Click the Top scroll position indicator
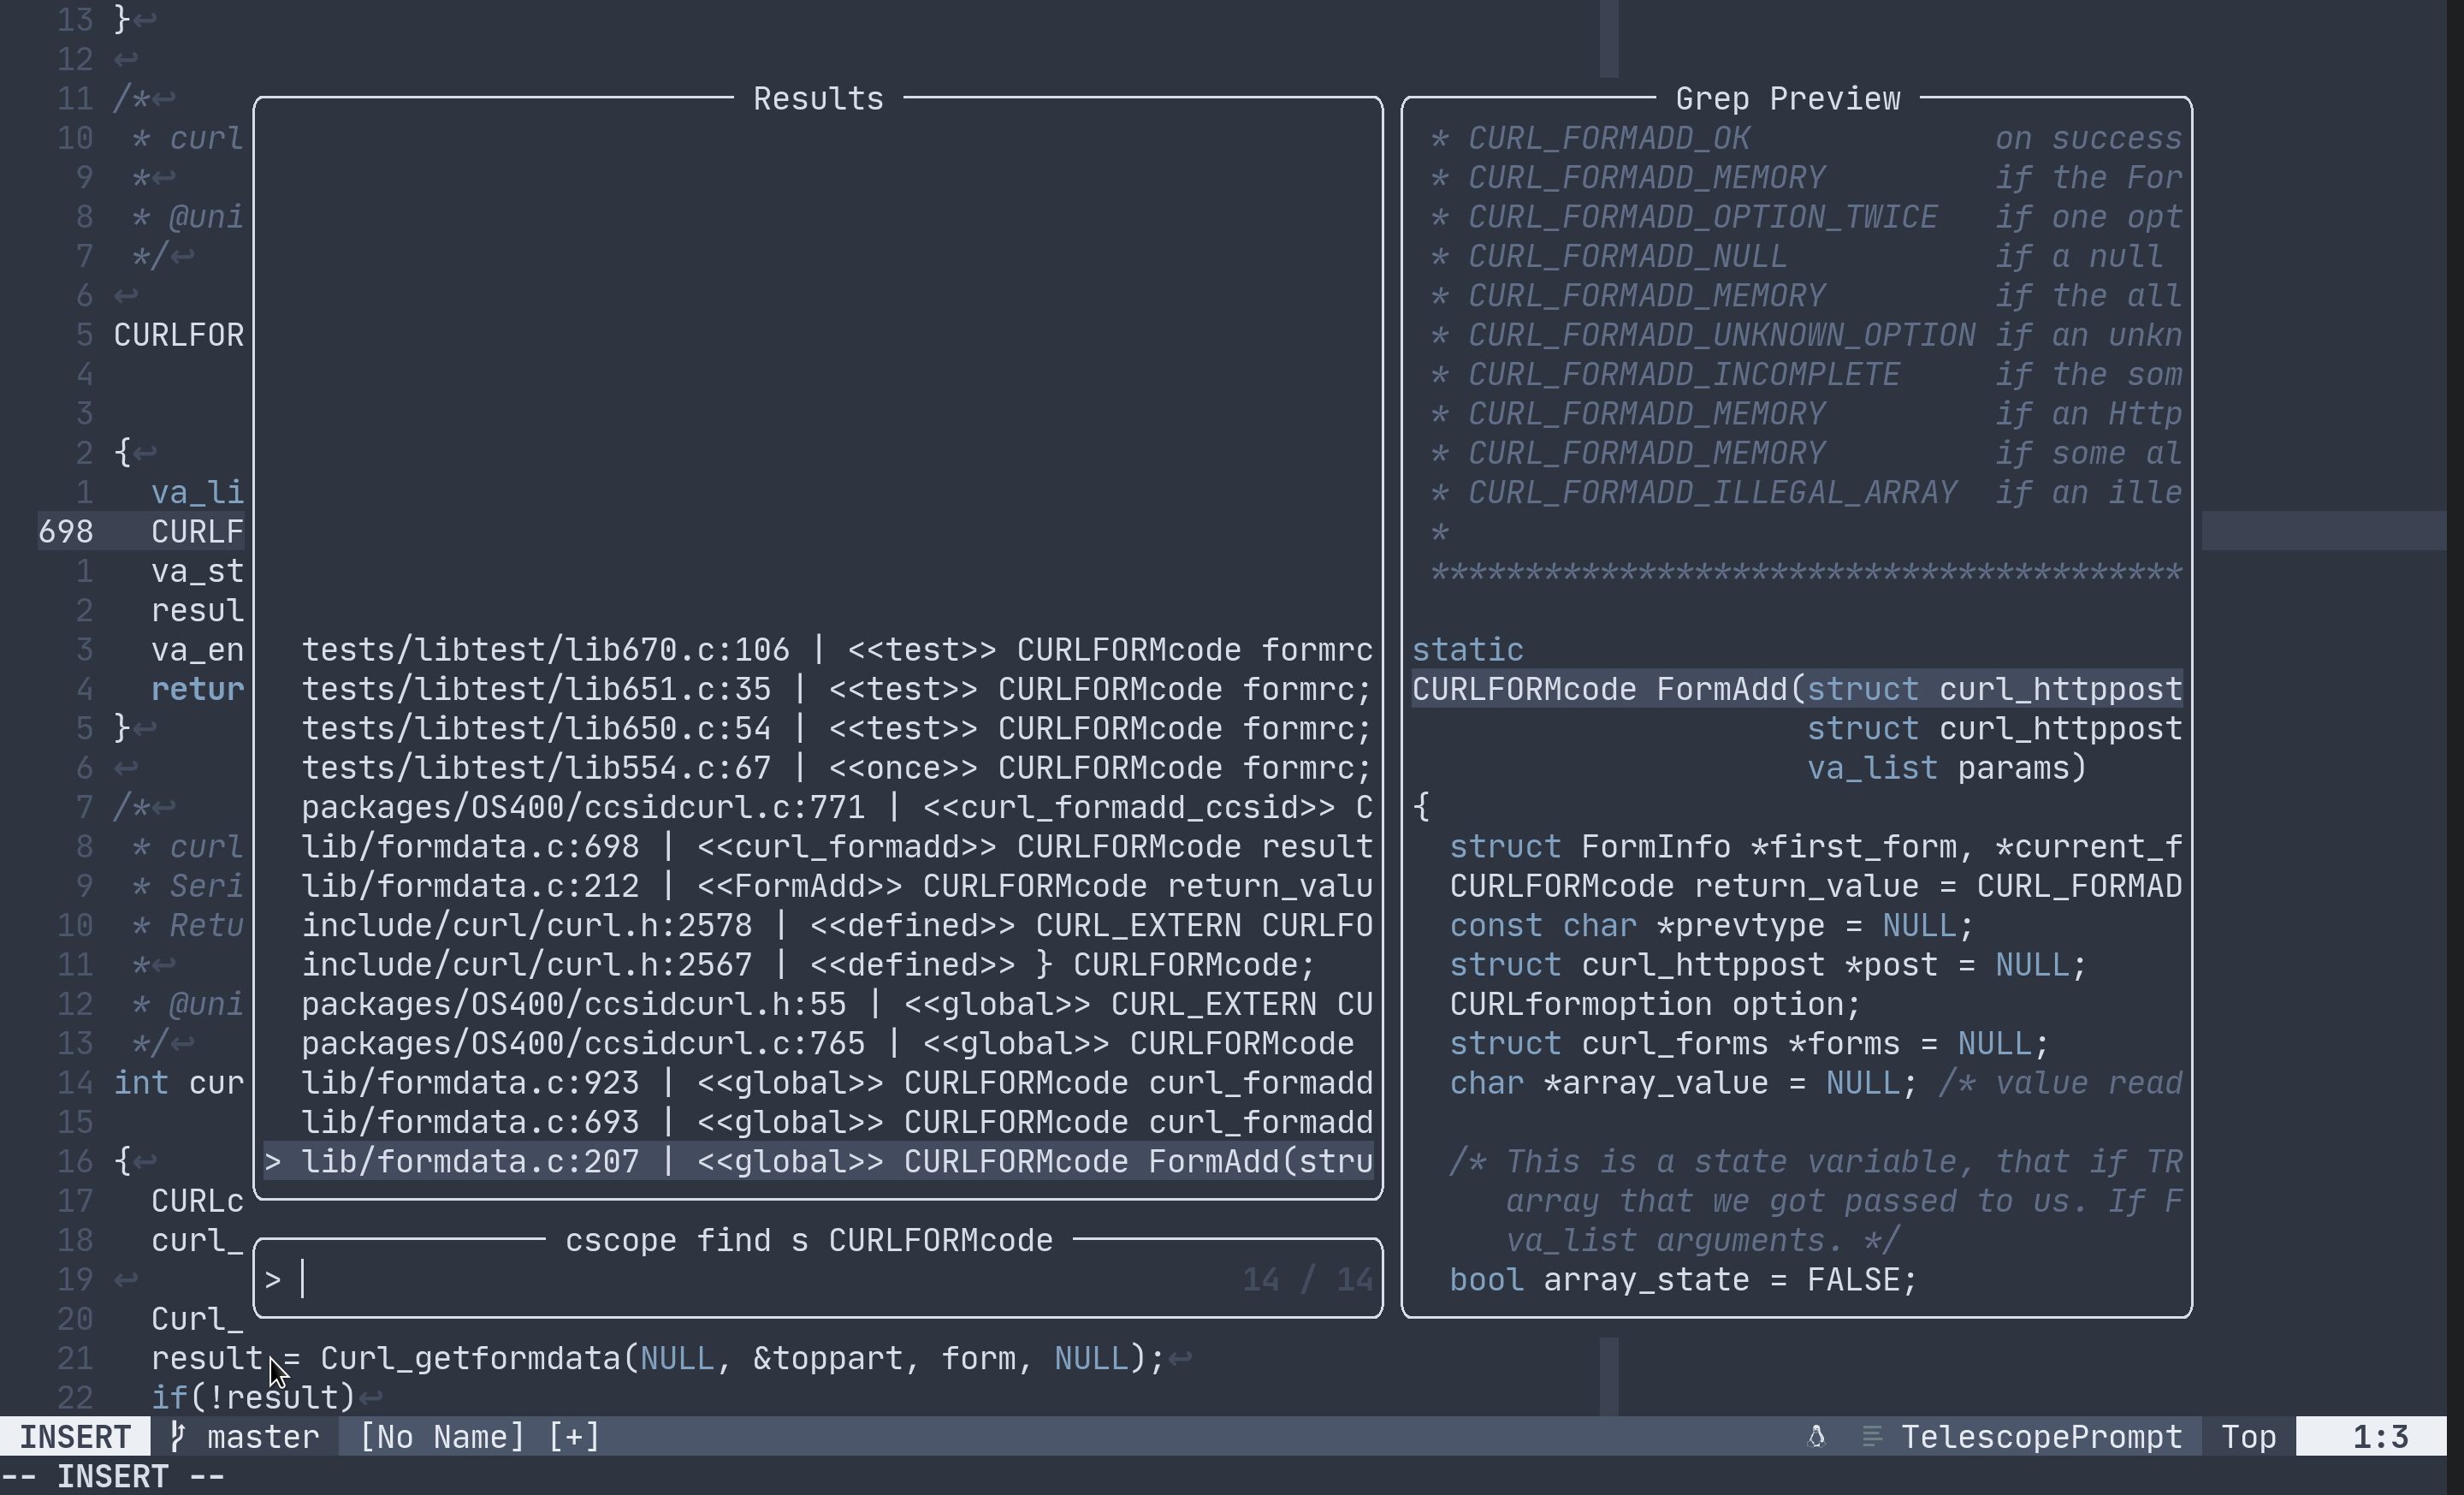The image size is (2464, 1495). pyautogui.click(x=2248, y=1437)
